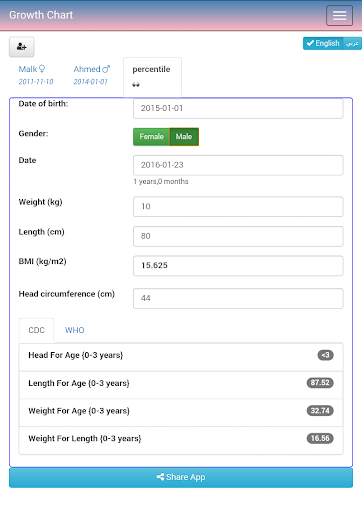This screenshot has height=512, width=362.
Task: Click the 16.56 percentile badge
Action: coord(320,438)
